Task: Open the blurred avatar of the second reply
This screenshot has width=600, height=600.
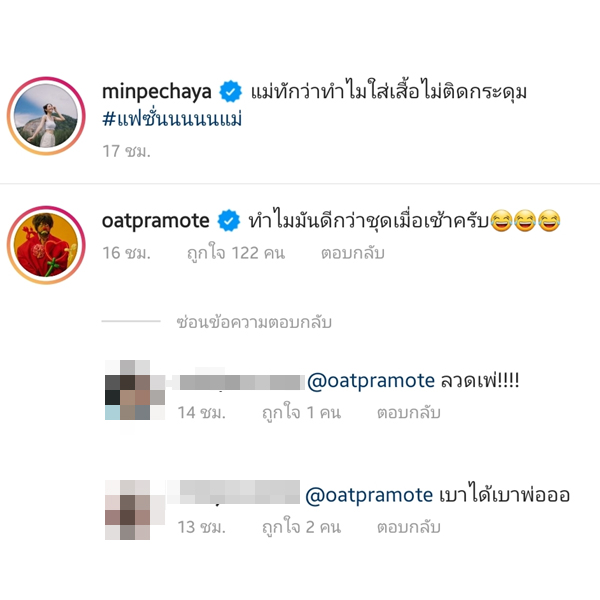Action: point(135,510)
